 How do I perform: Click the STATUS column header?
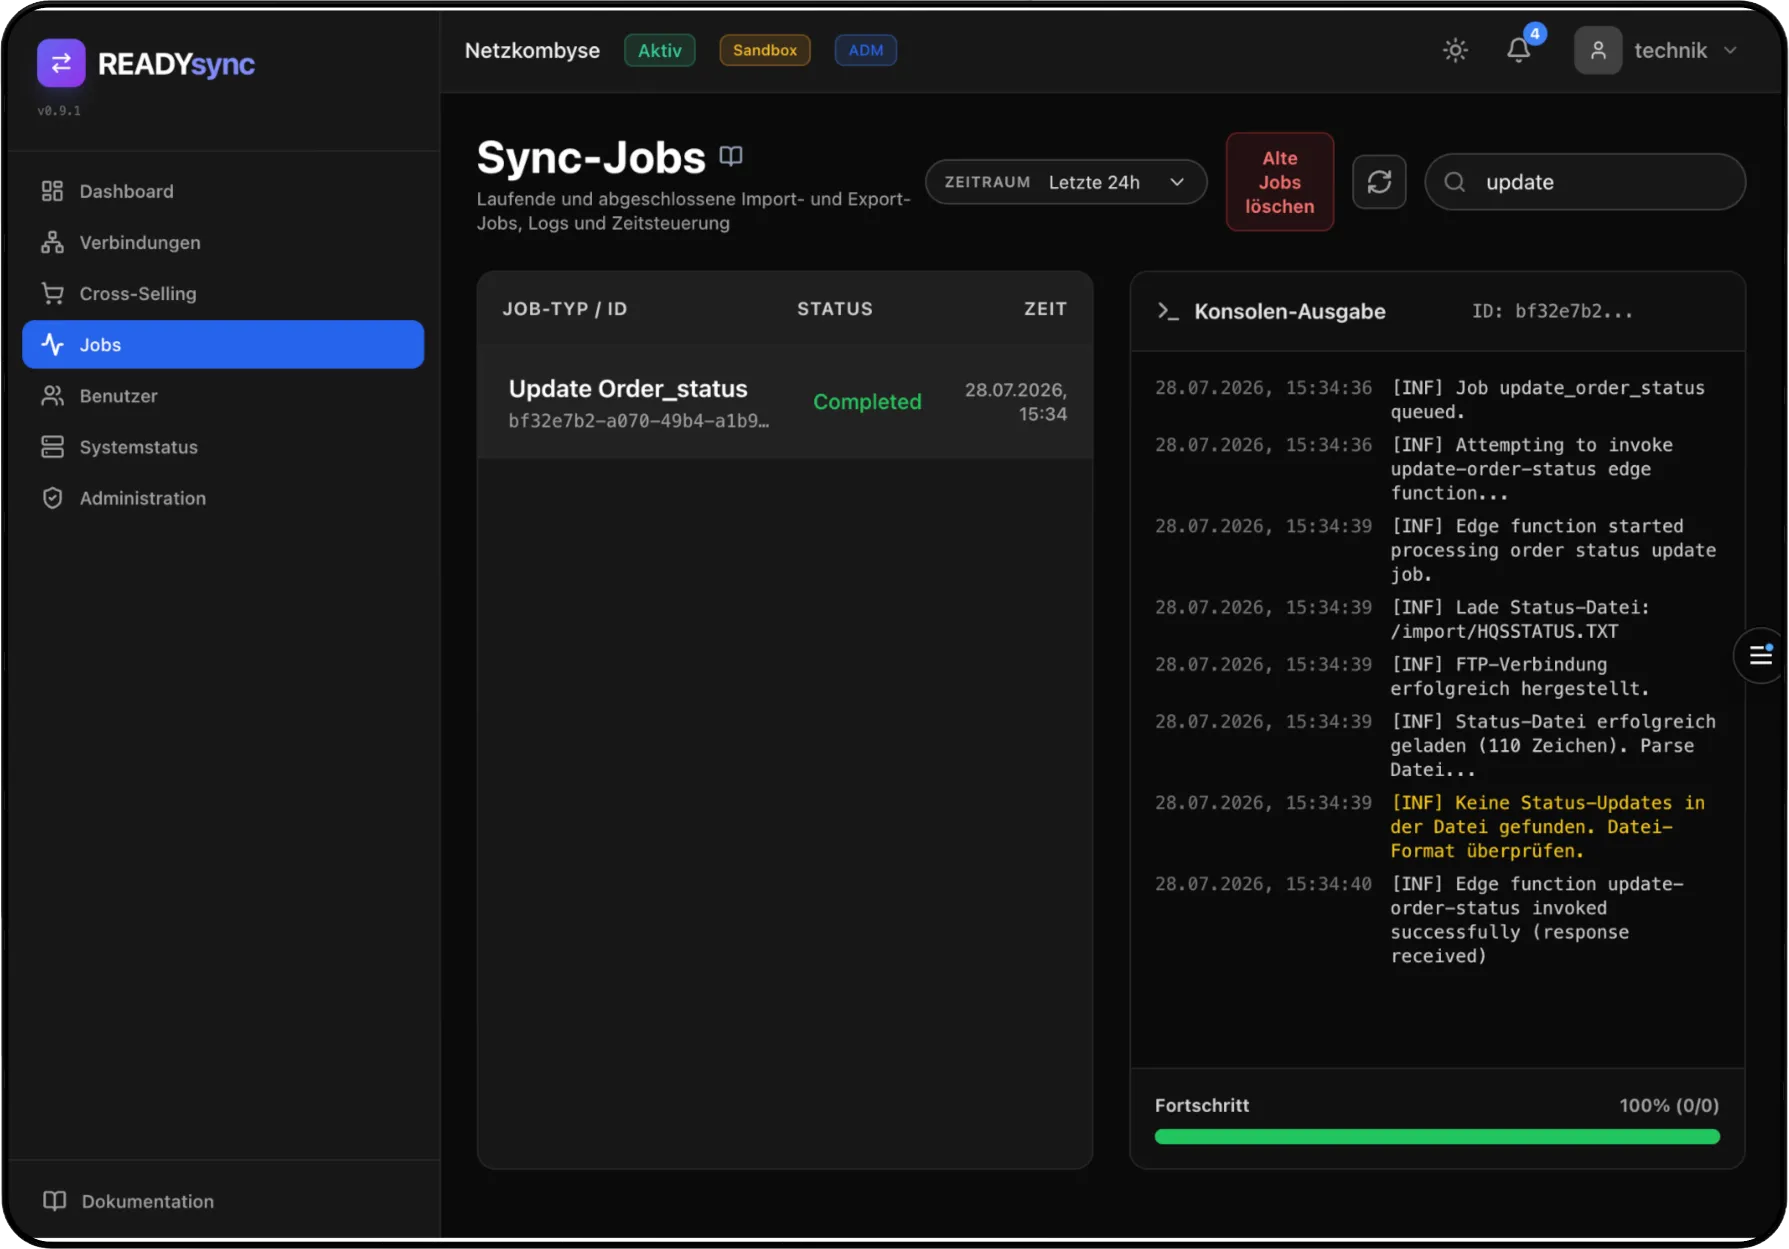pos(835,309)
